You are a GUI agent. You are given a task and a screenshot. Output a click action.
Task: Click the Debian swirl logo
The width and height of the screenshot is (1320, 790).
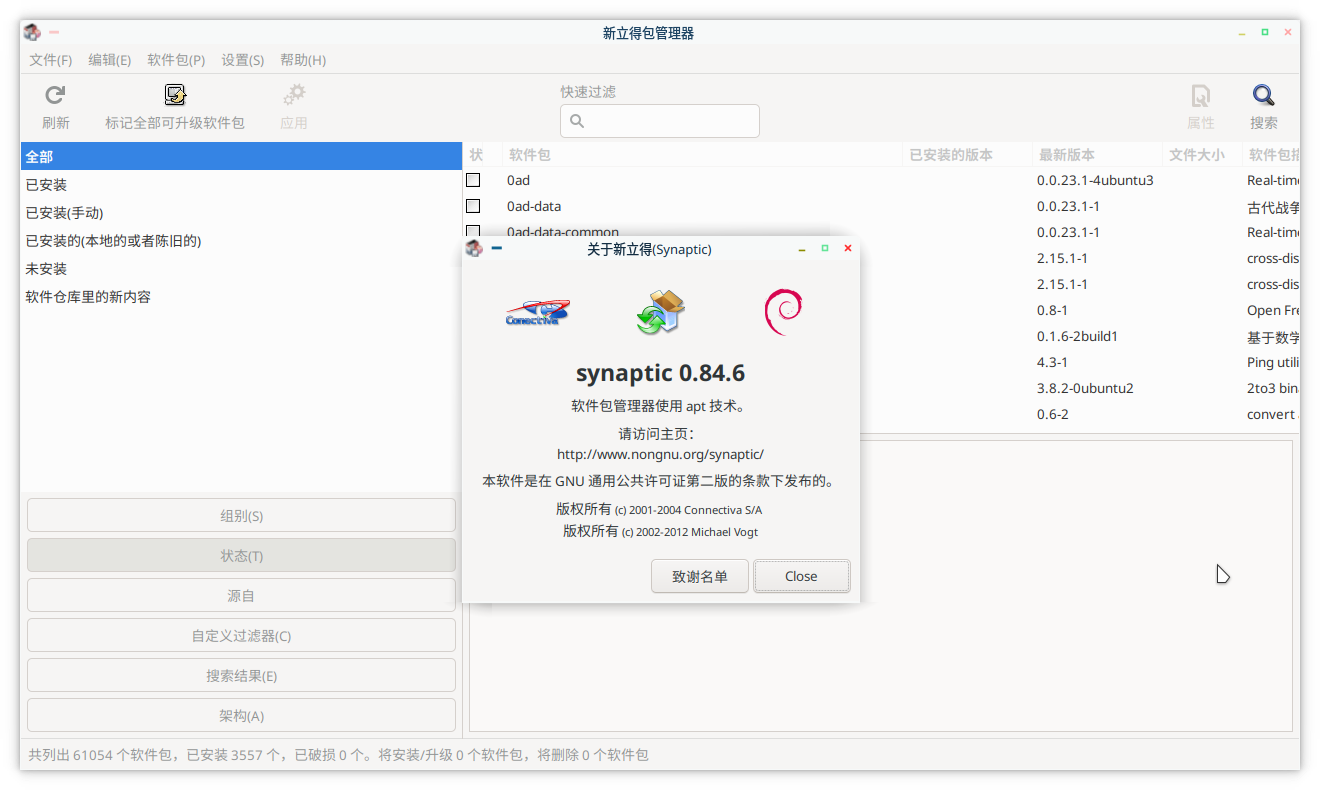(783, 311)
